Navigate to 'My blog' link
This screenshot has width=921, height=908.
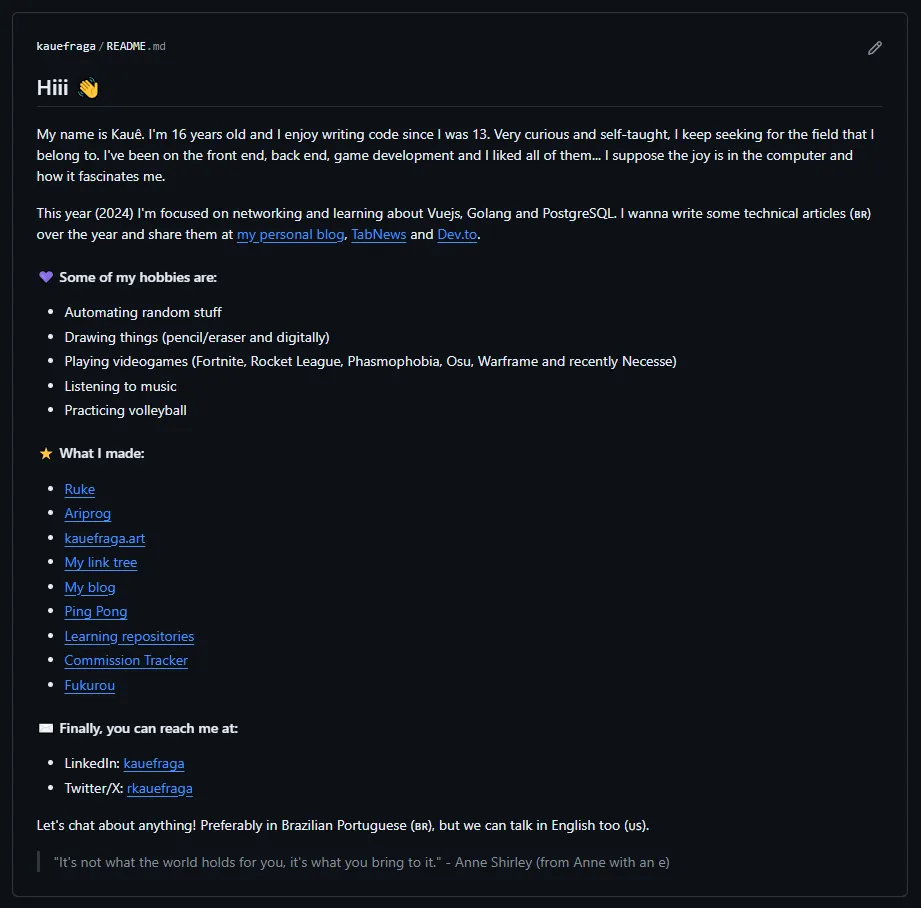coord(90,587)
